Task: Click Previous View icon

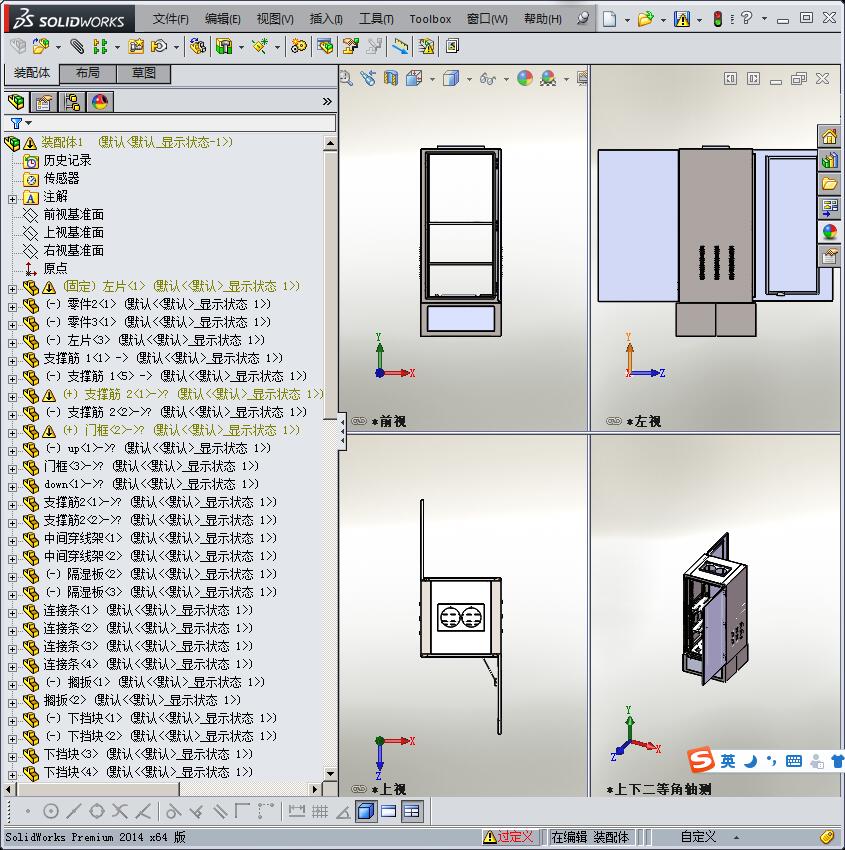Action: click(x=369, y=79)
